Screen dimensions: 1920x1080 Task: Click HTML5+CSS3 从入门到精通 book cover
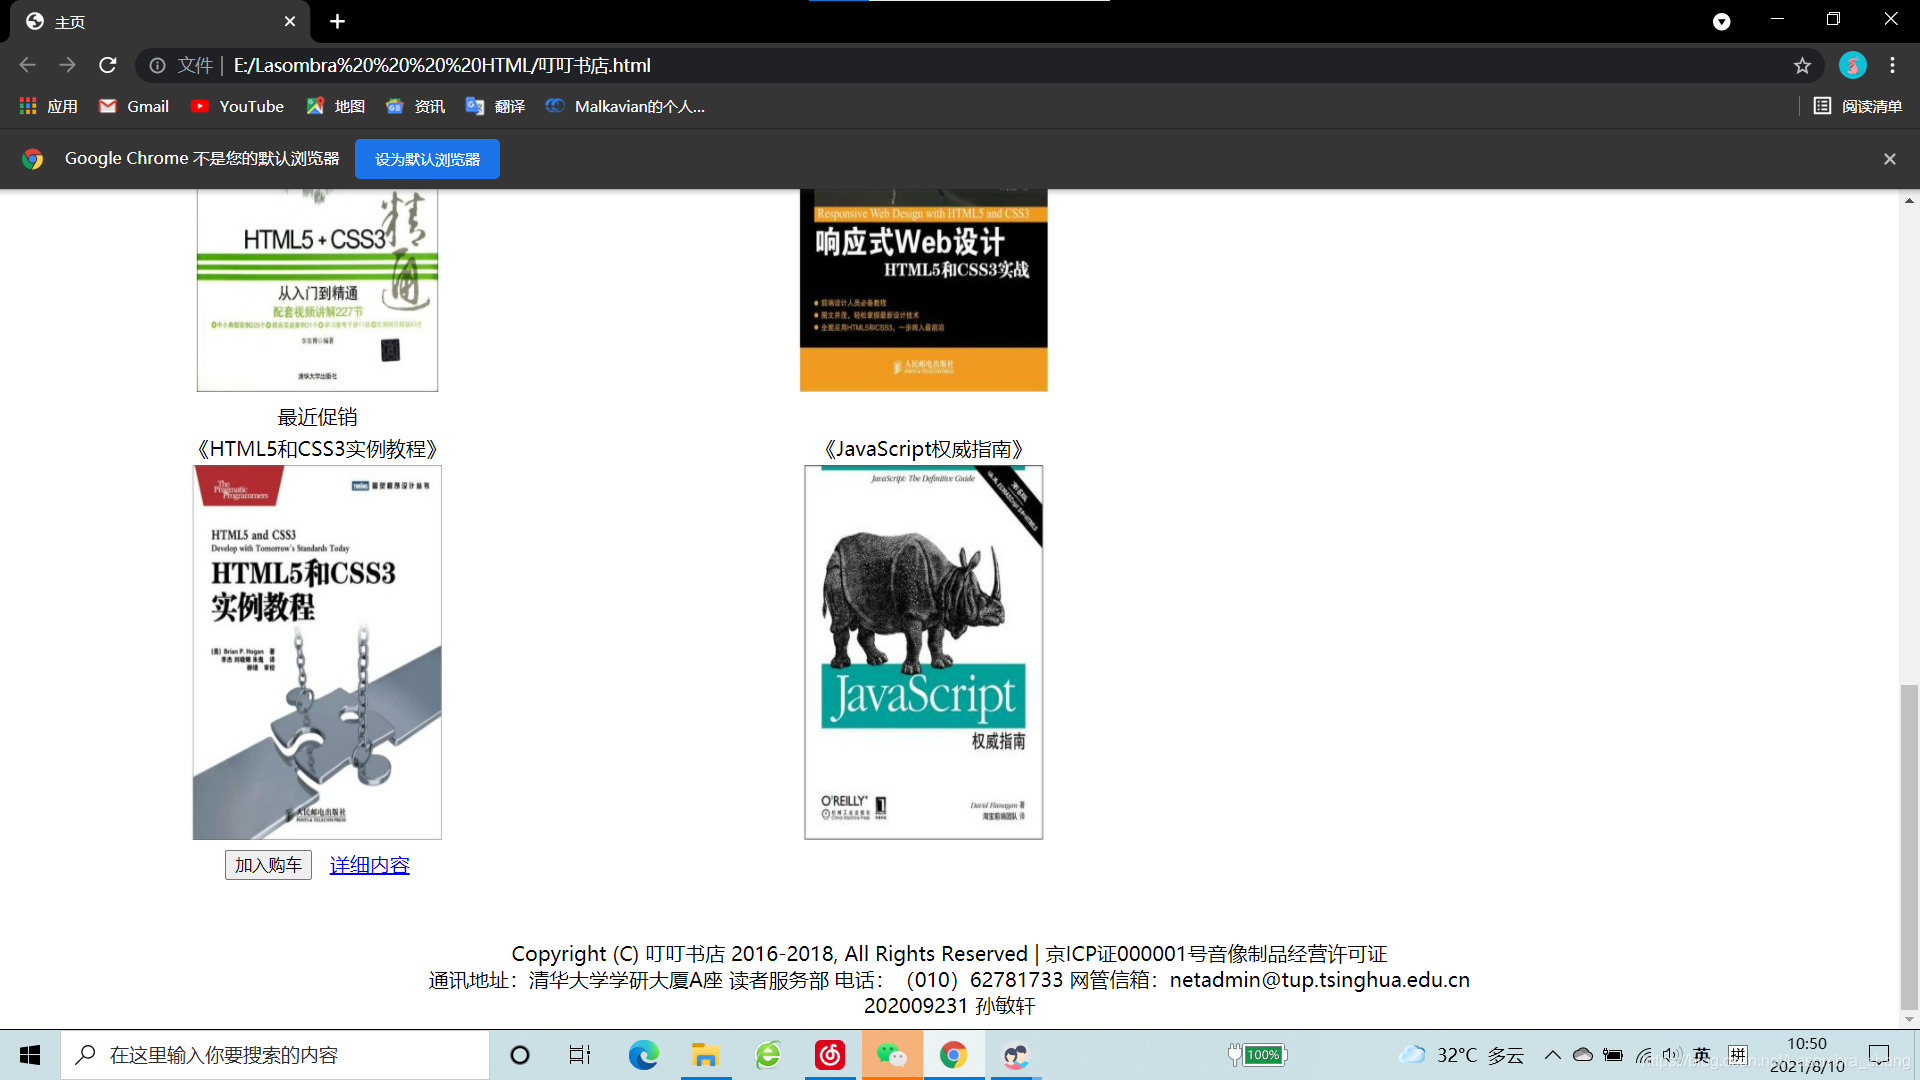point(317,290)
